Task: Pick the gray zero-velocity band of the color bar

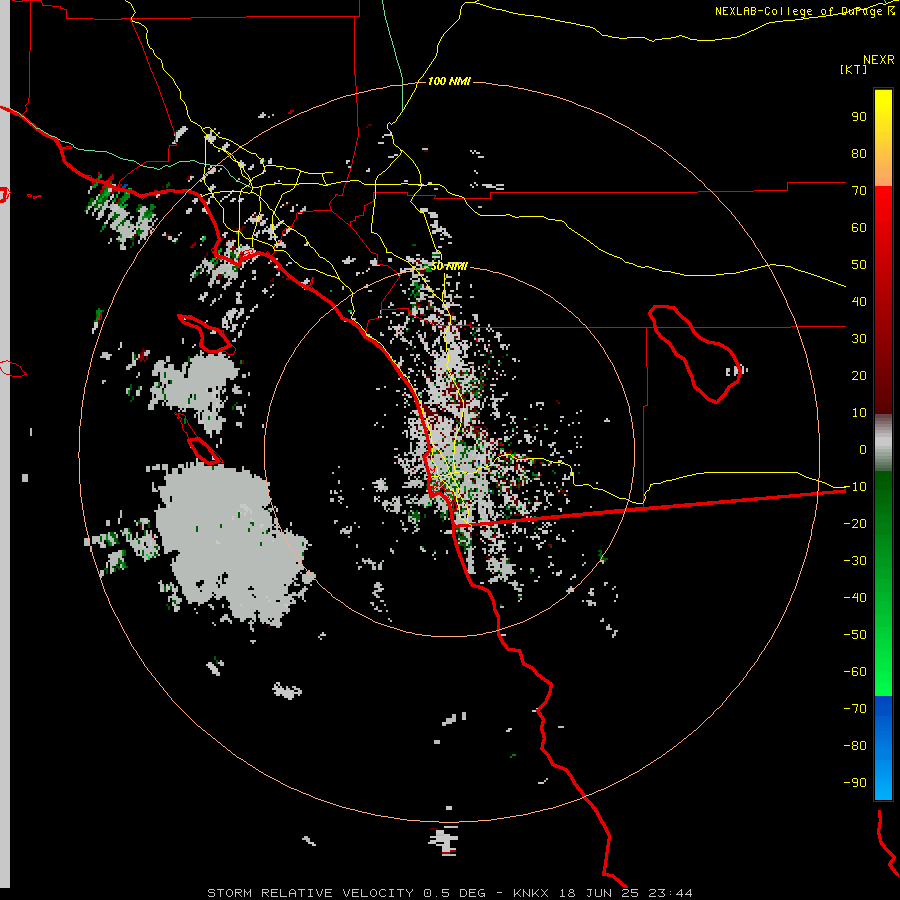Action: [x=883, y=443]
